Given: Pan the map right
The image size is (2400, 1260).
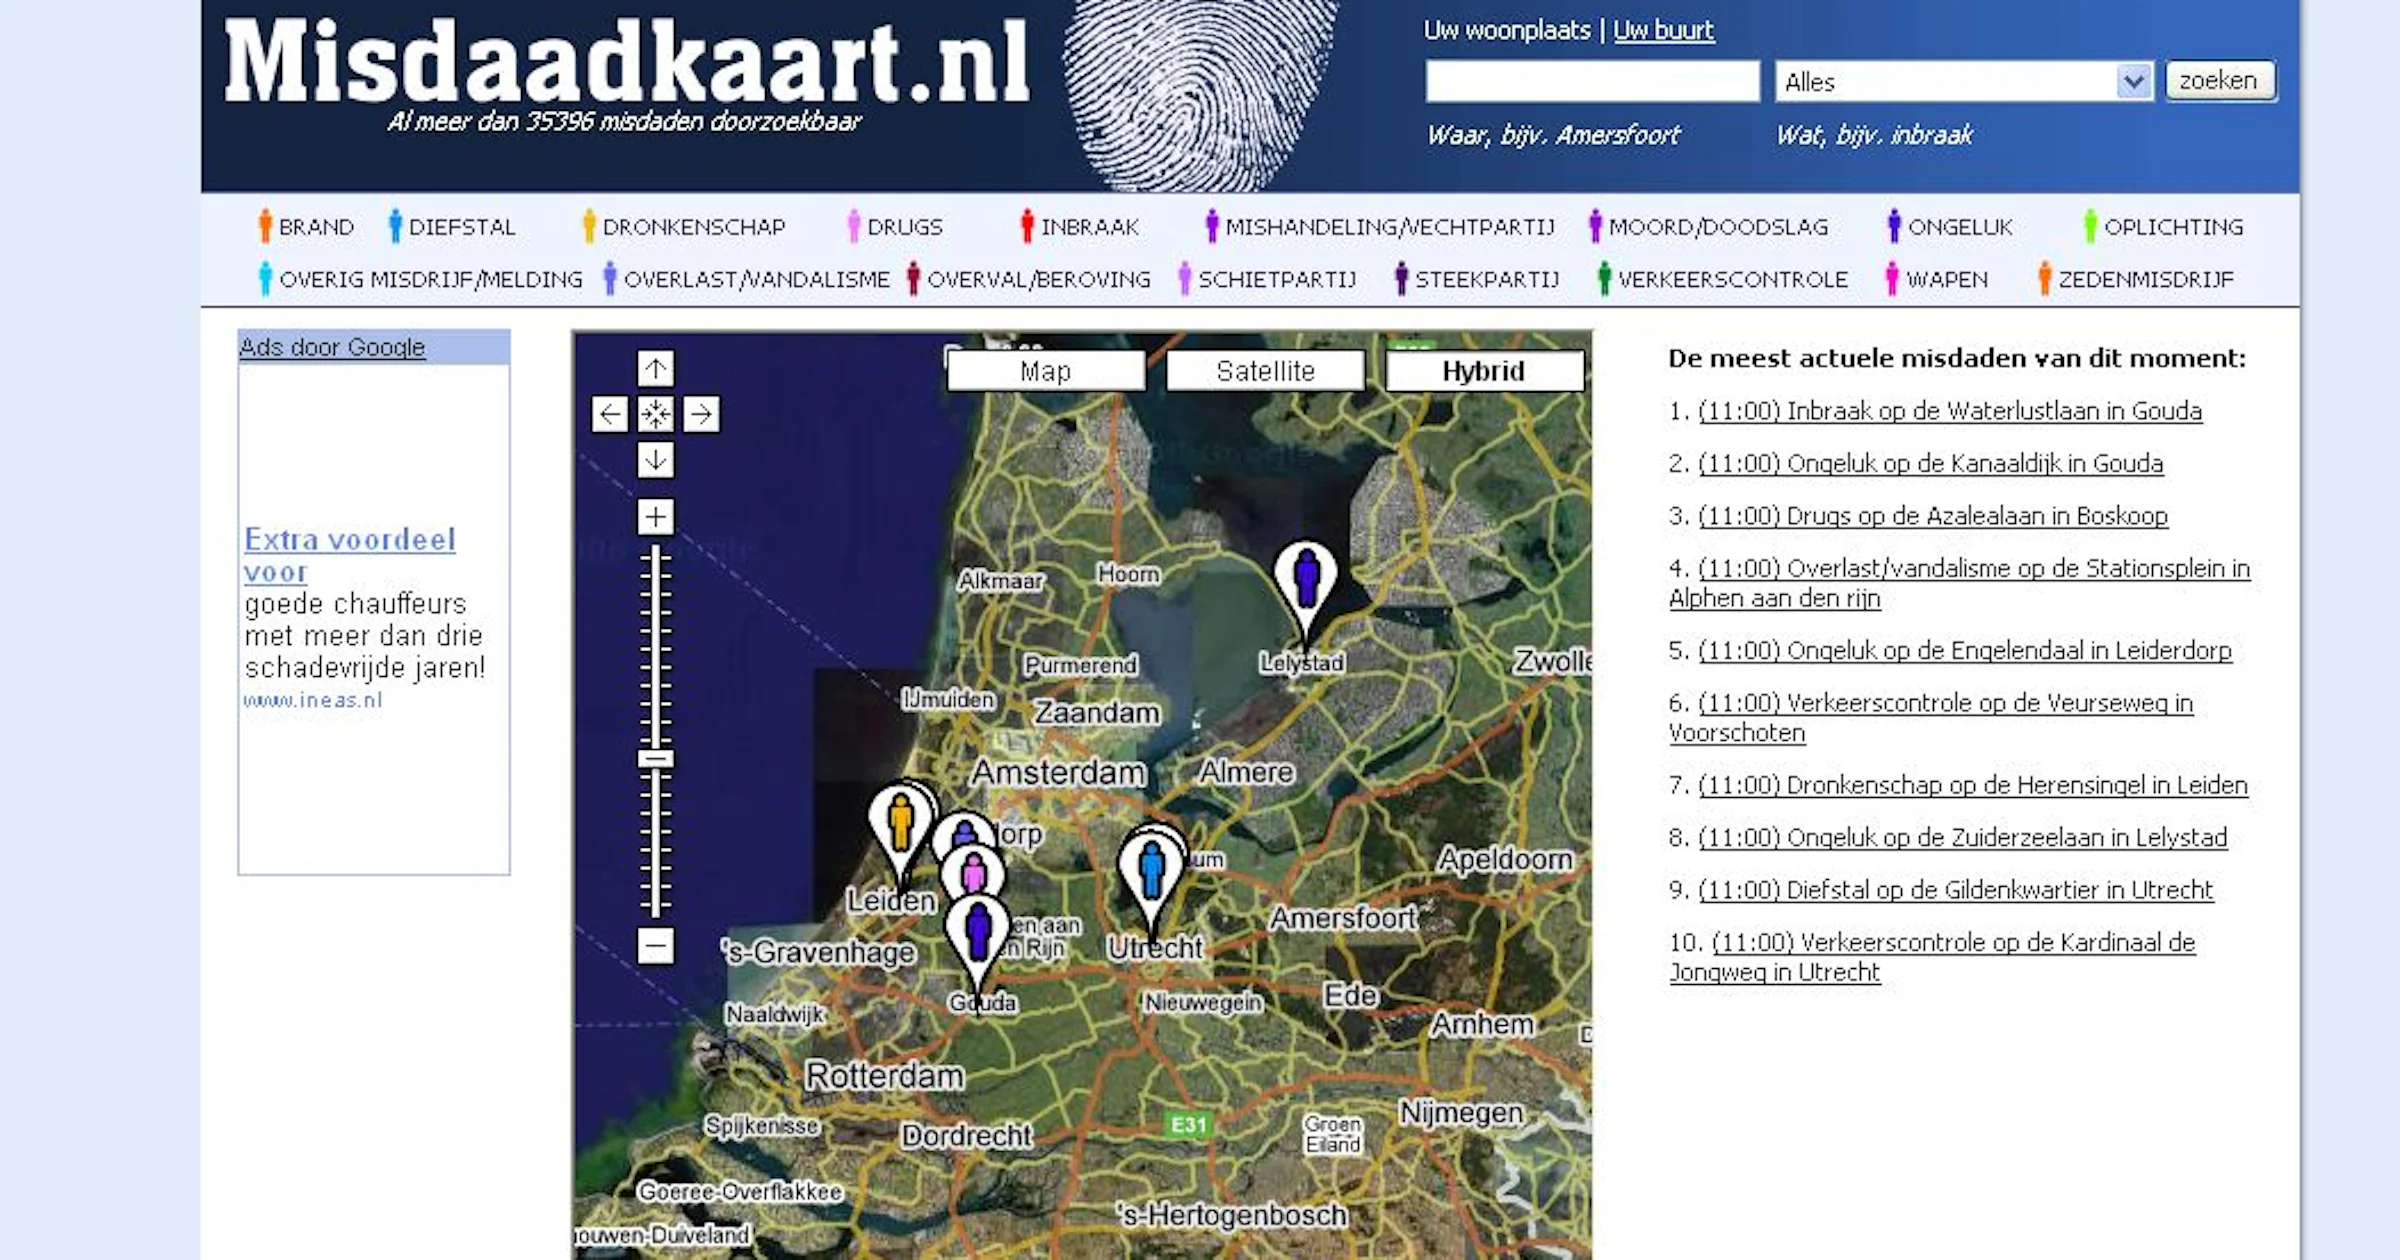Looking at the screenshot, I should point(702,414).
